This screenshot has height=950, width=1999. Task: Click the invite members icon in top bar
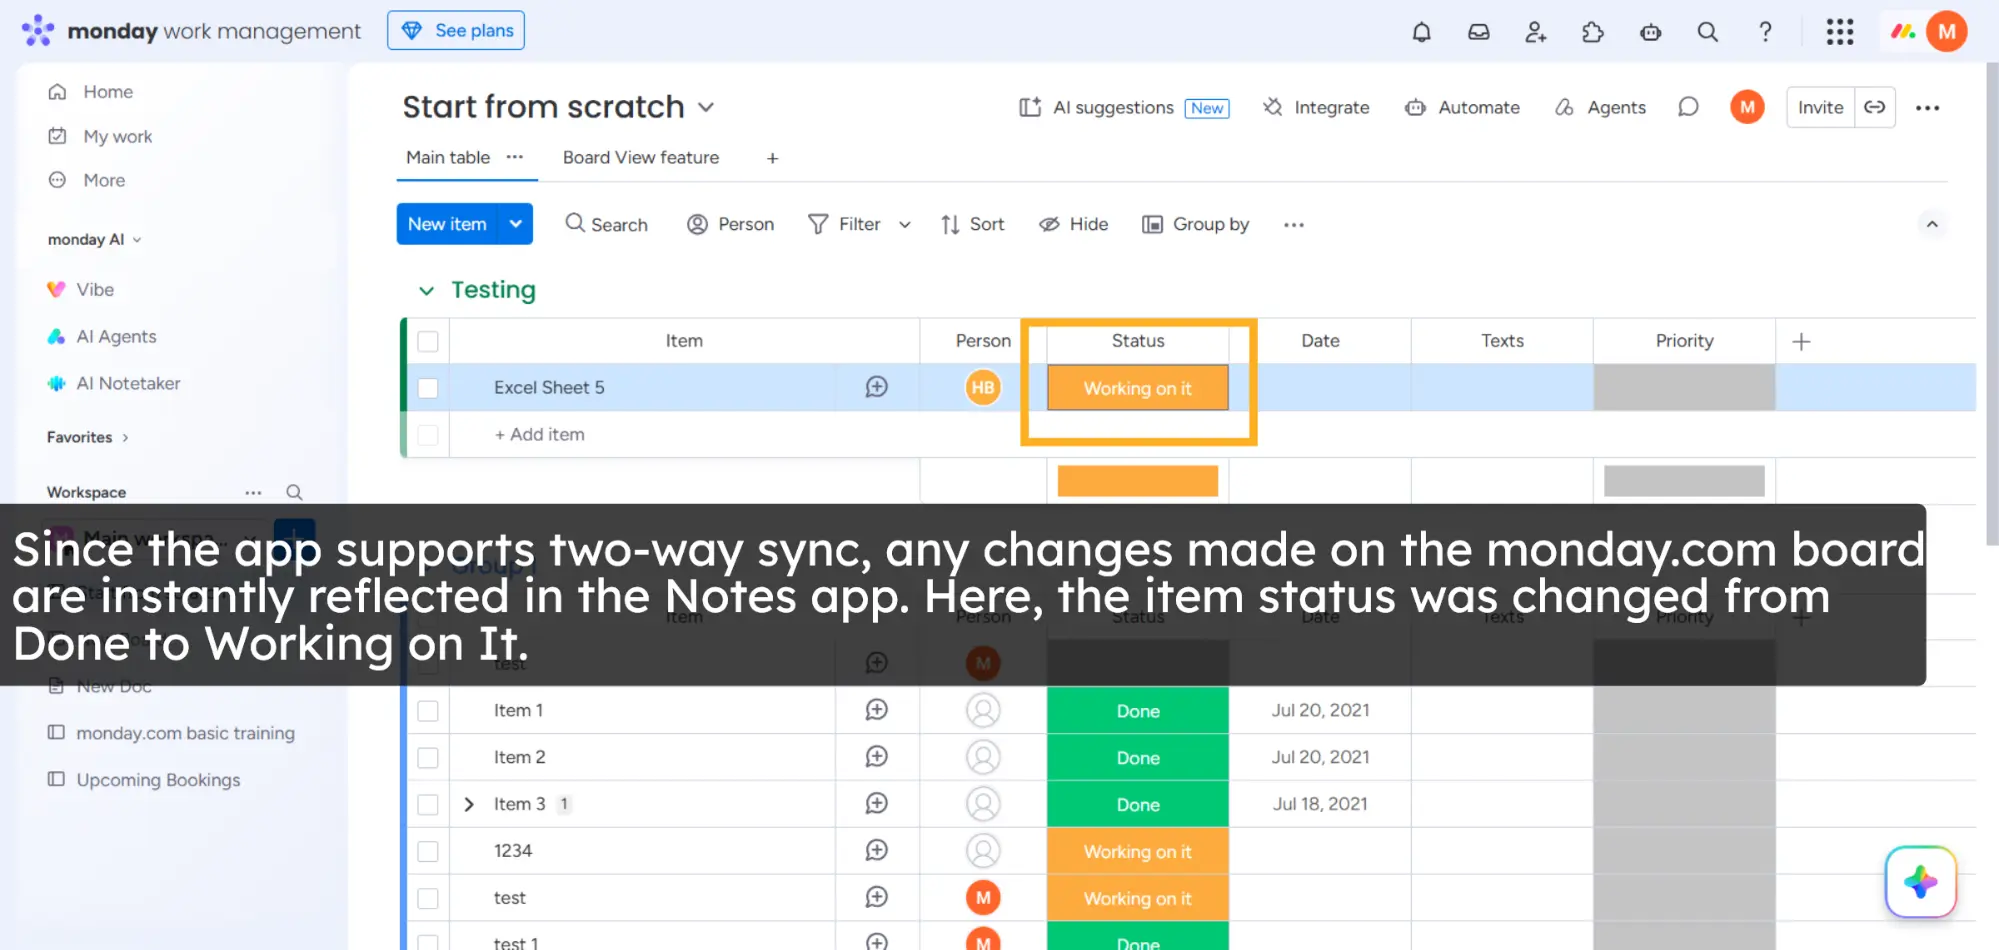coord(1536,32)
